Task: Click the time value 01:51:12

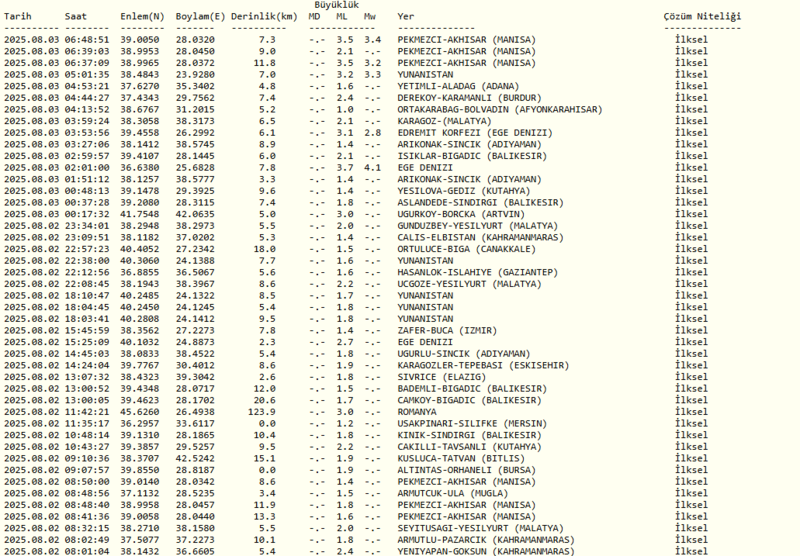Action: 87,180
